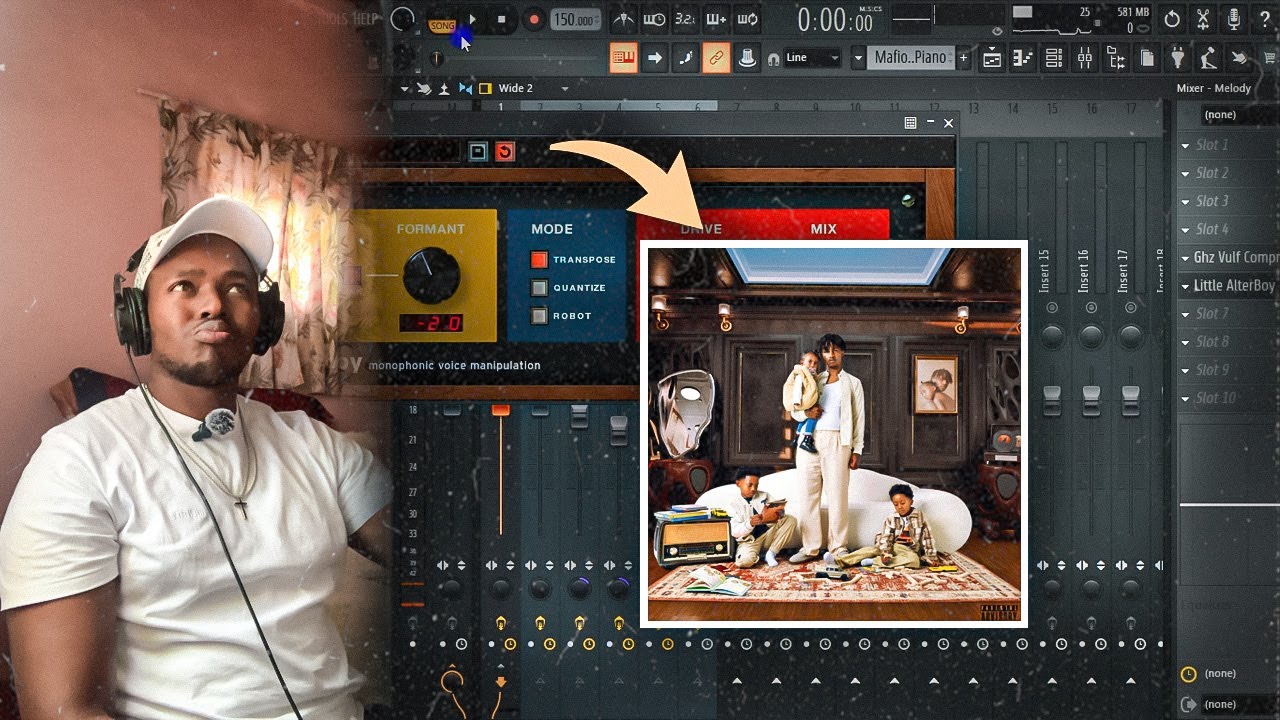This screenshot has width=1280, height=720.
Task: Toggle loop recording icon
Action: coord(747,19)
